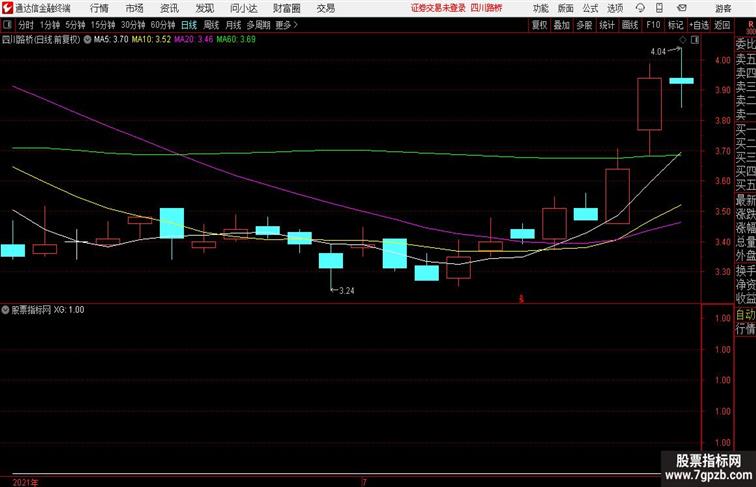
Task: Click the 画线 drawing button
Action: coord(630,25)
